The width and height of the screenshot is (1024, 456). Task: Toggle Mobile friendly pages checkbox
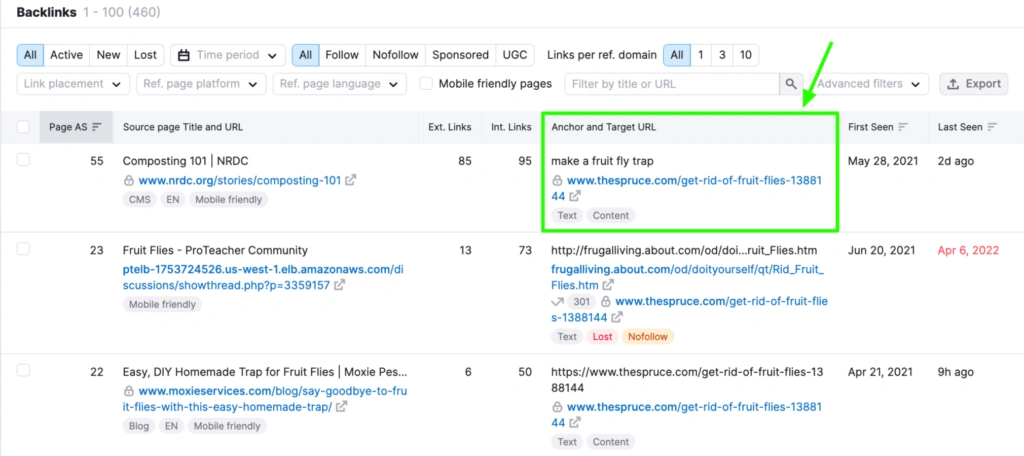[426, 84]
